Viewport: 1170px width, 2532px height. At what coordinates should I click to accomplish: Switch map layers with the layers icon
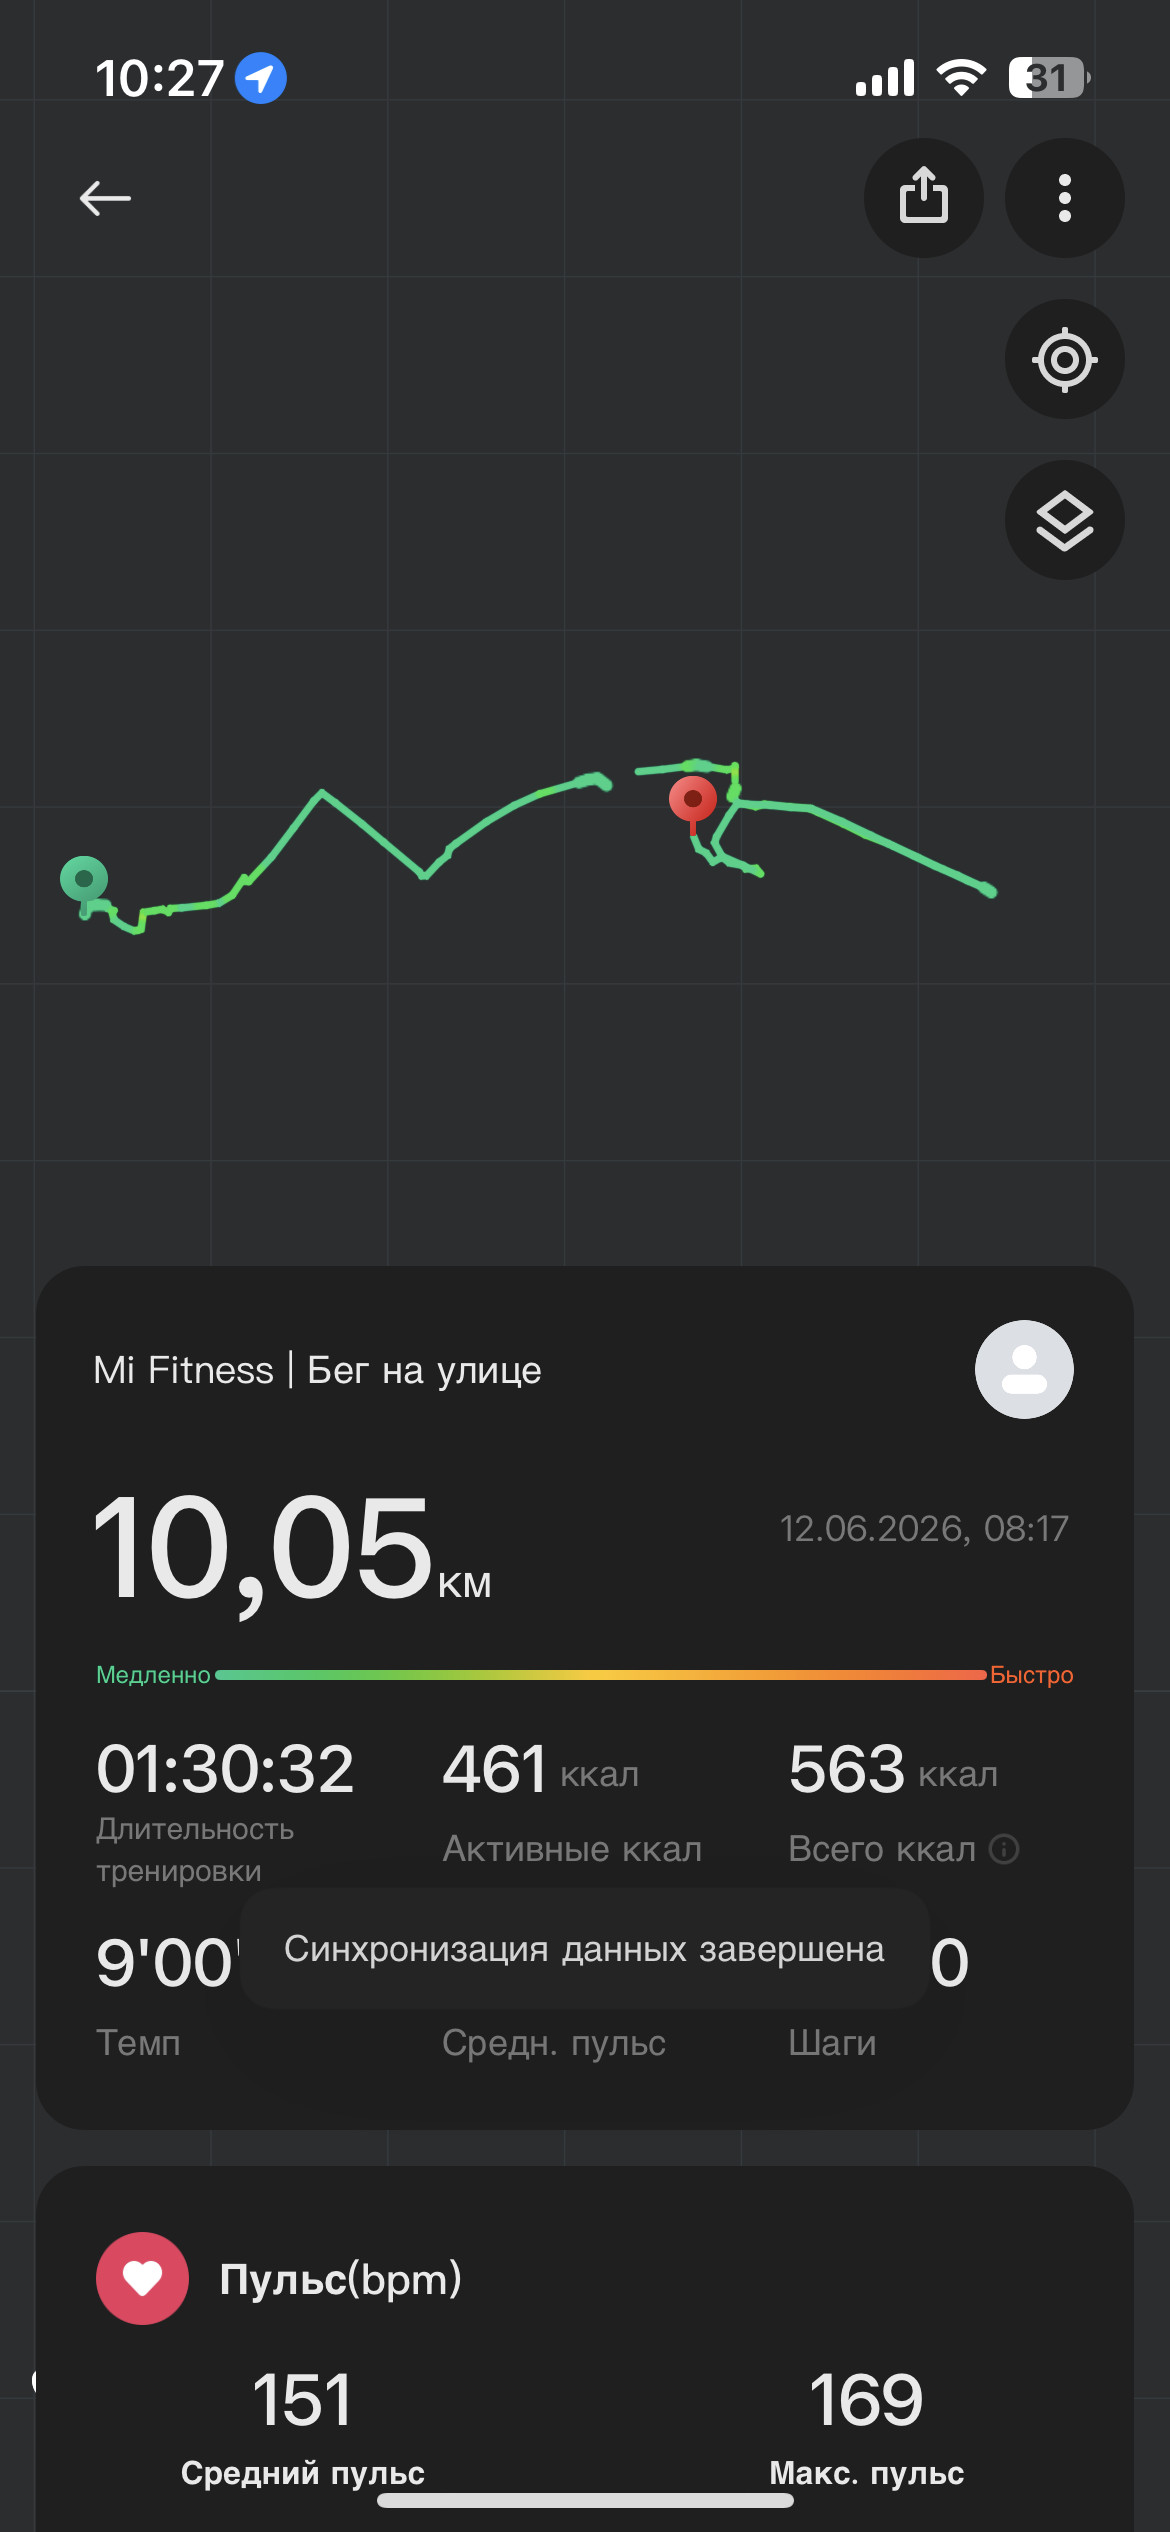coord(1064,520)
